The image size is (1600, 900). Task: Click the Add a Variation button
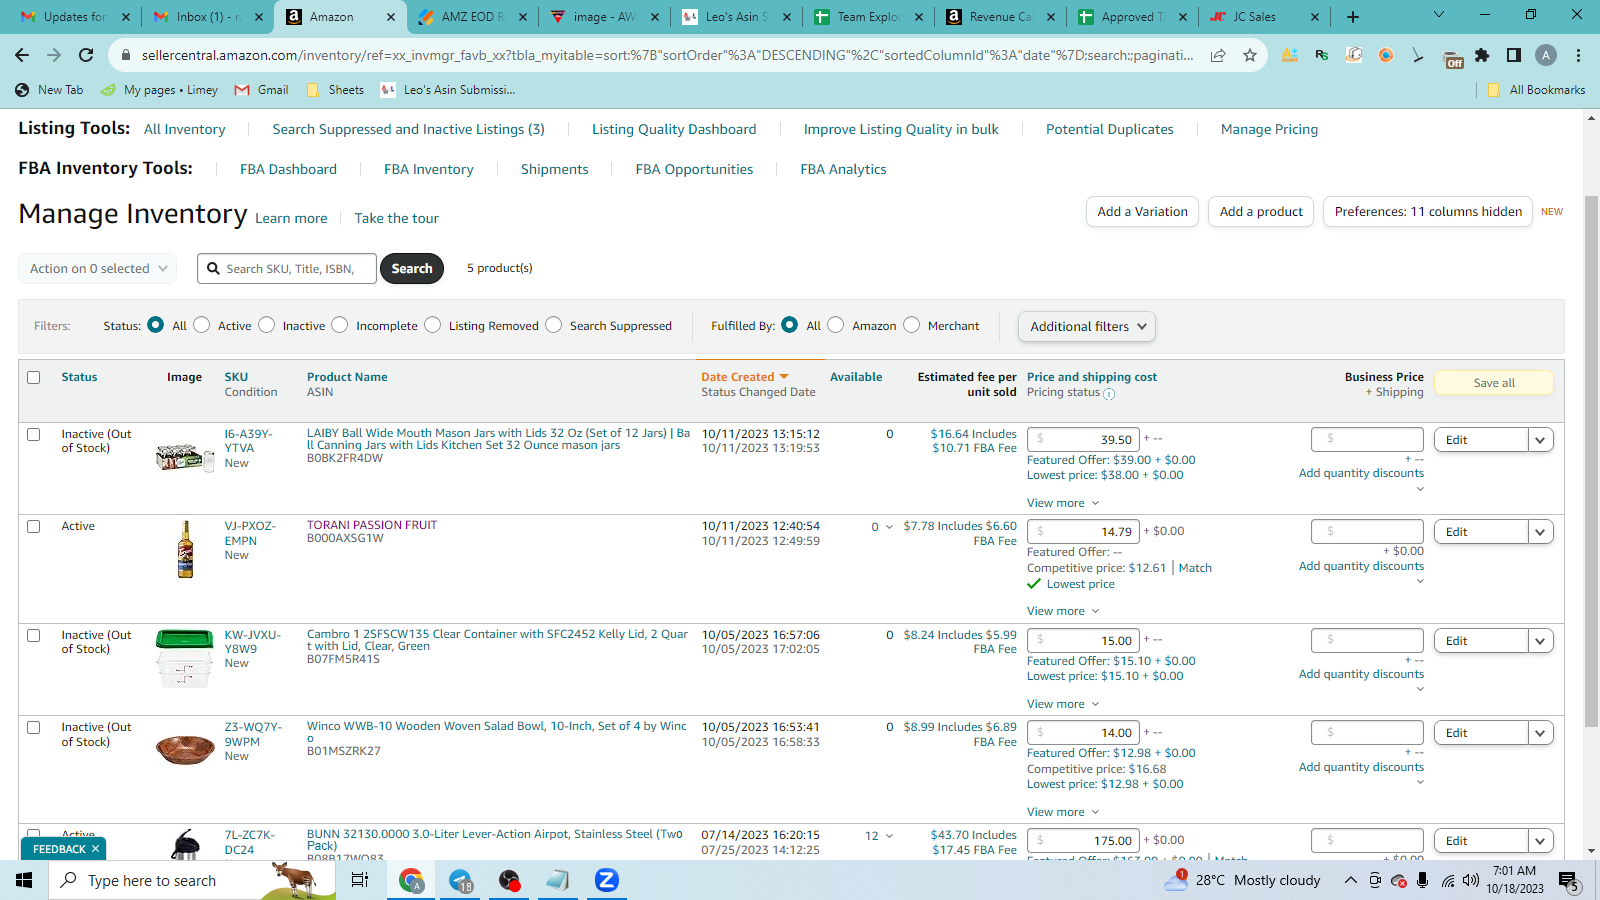point(1142,211)
